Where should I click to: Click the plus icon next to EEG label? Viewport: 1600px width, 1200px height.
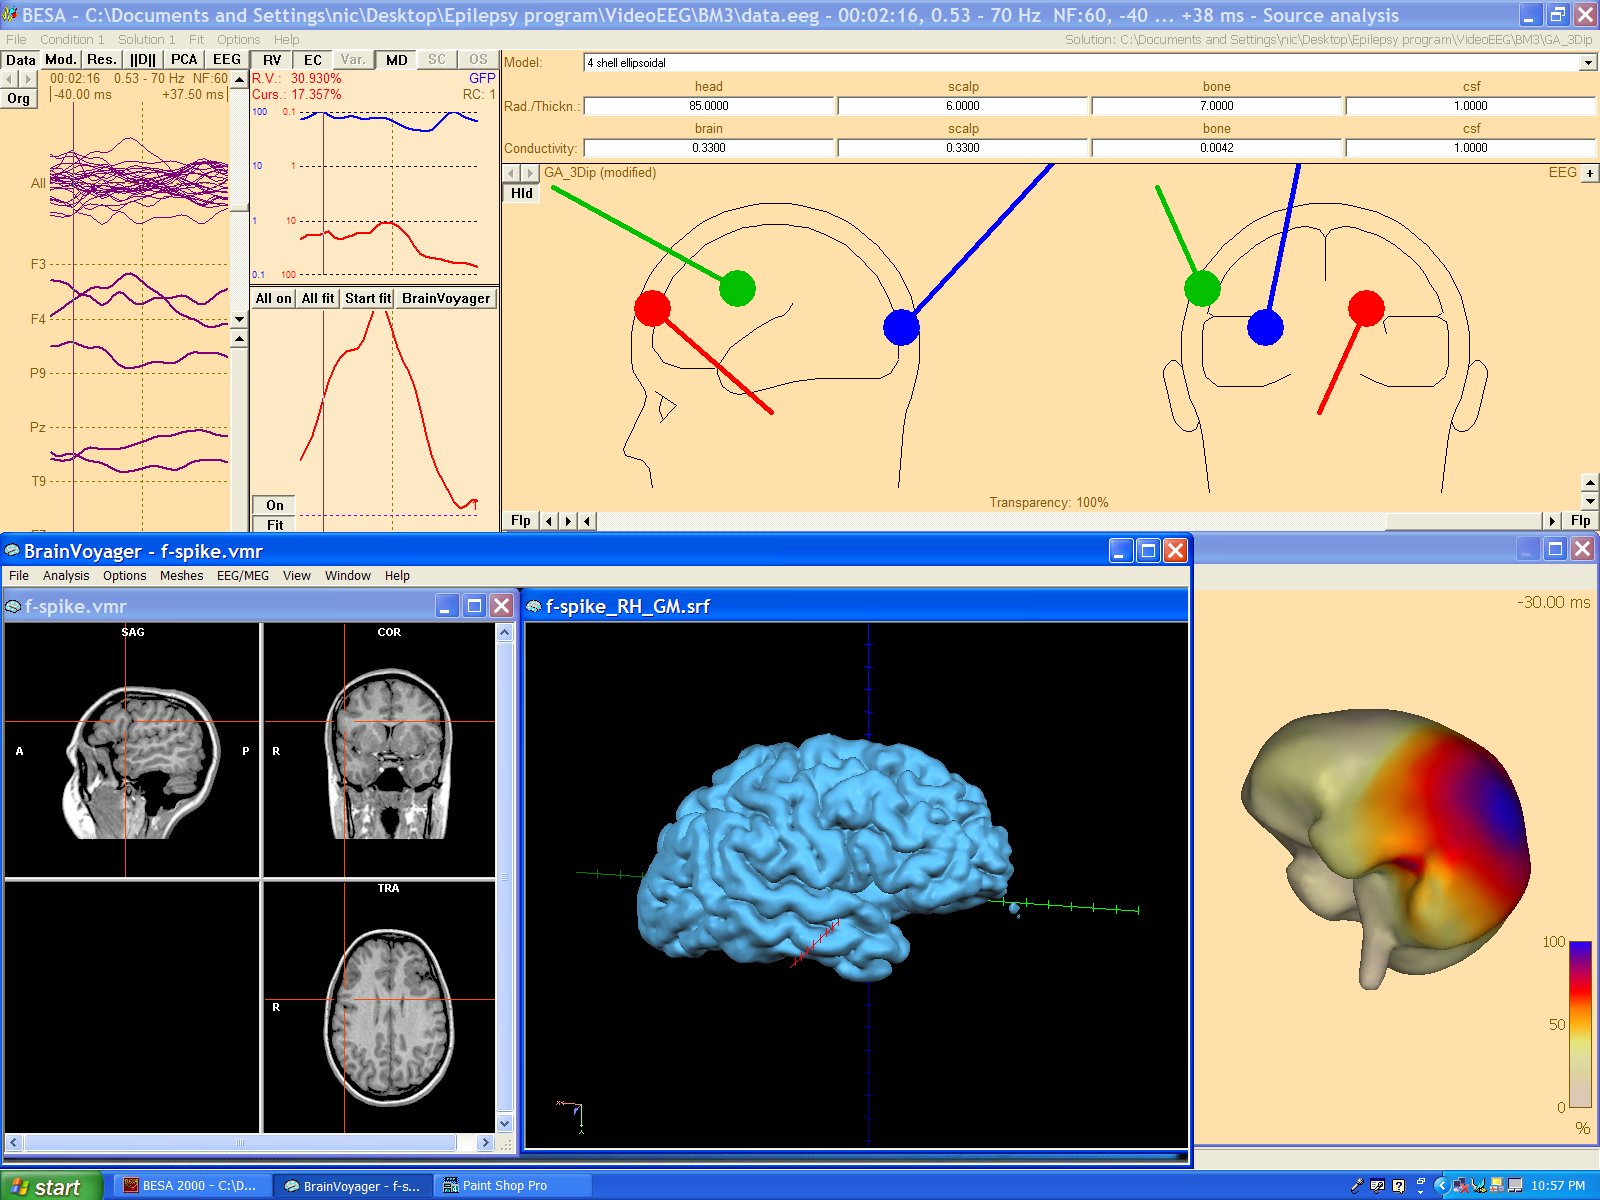pyautogui.click(x=1590, y=173)
